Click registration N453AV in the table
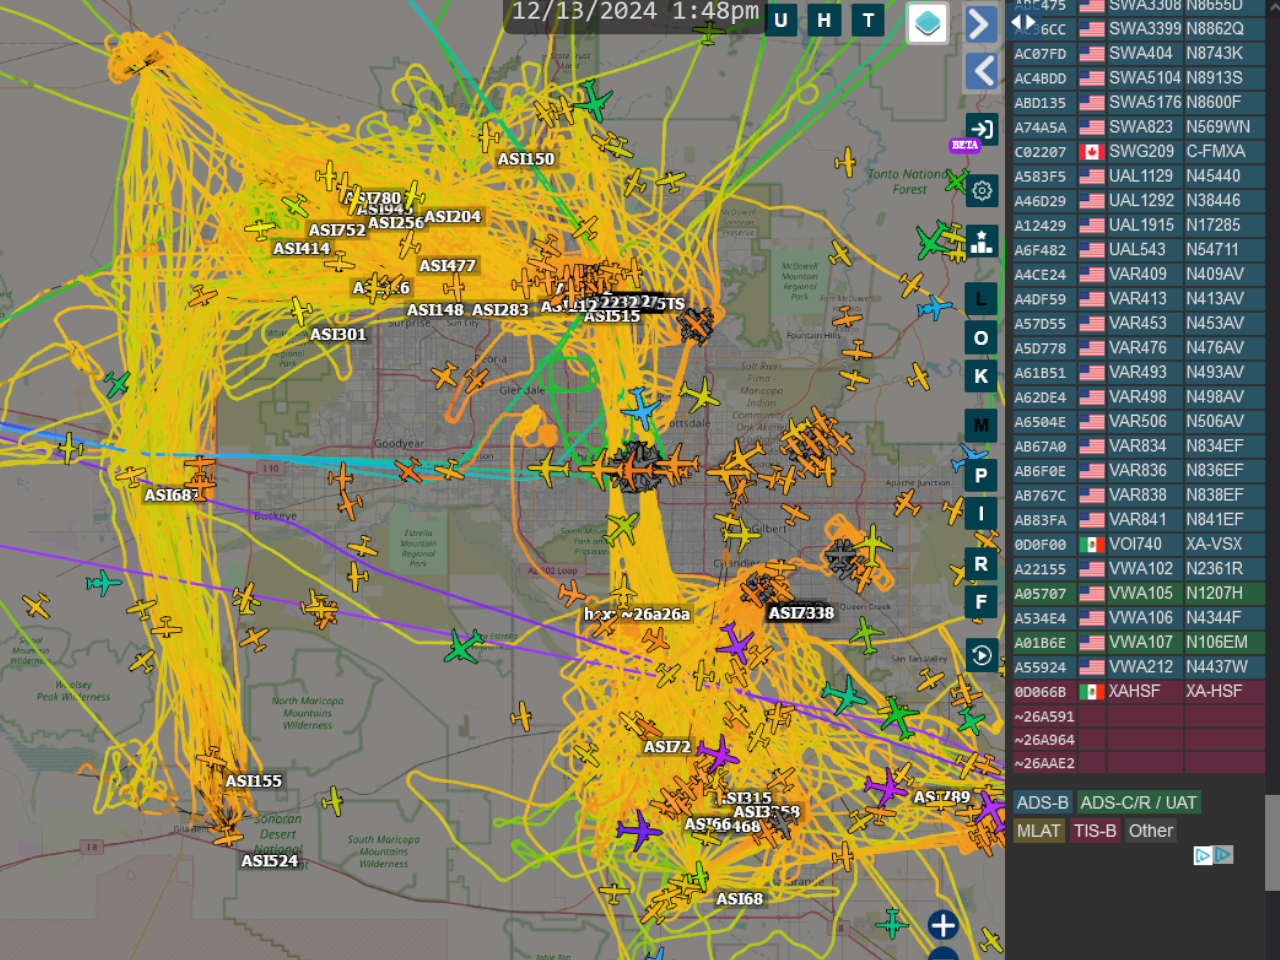Image resolution: width=1280 pixels, height=960 pixels. point(1215,323)
